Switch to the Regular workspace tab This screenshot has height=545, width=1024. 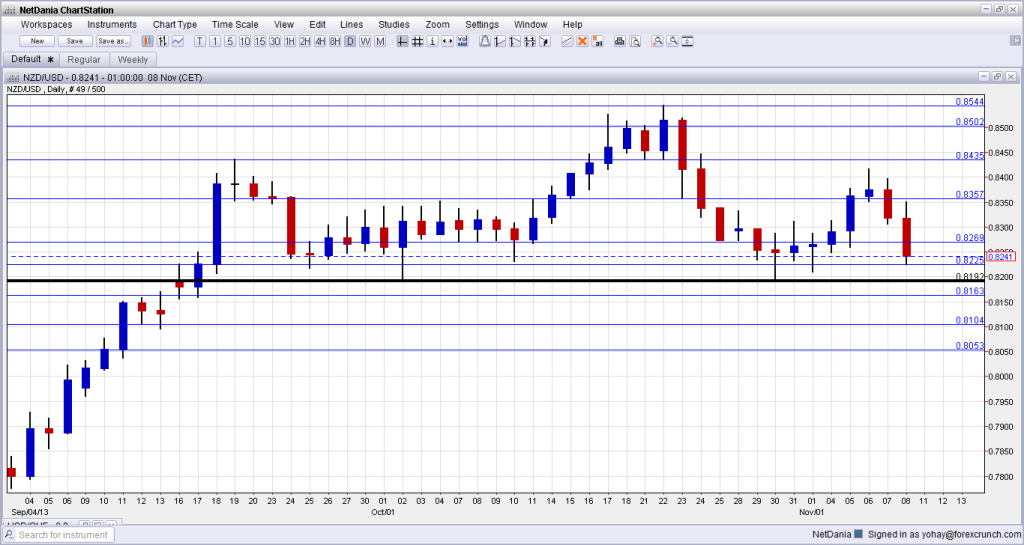(84, 59)
